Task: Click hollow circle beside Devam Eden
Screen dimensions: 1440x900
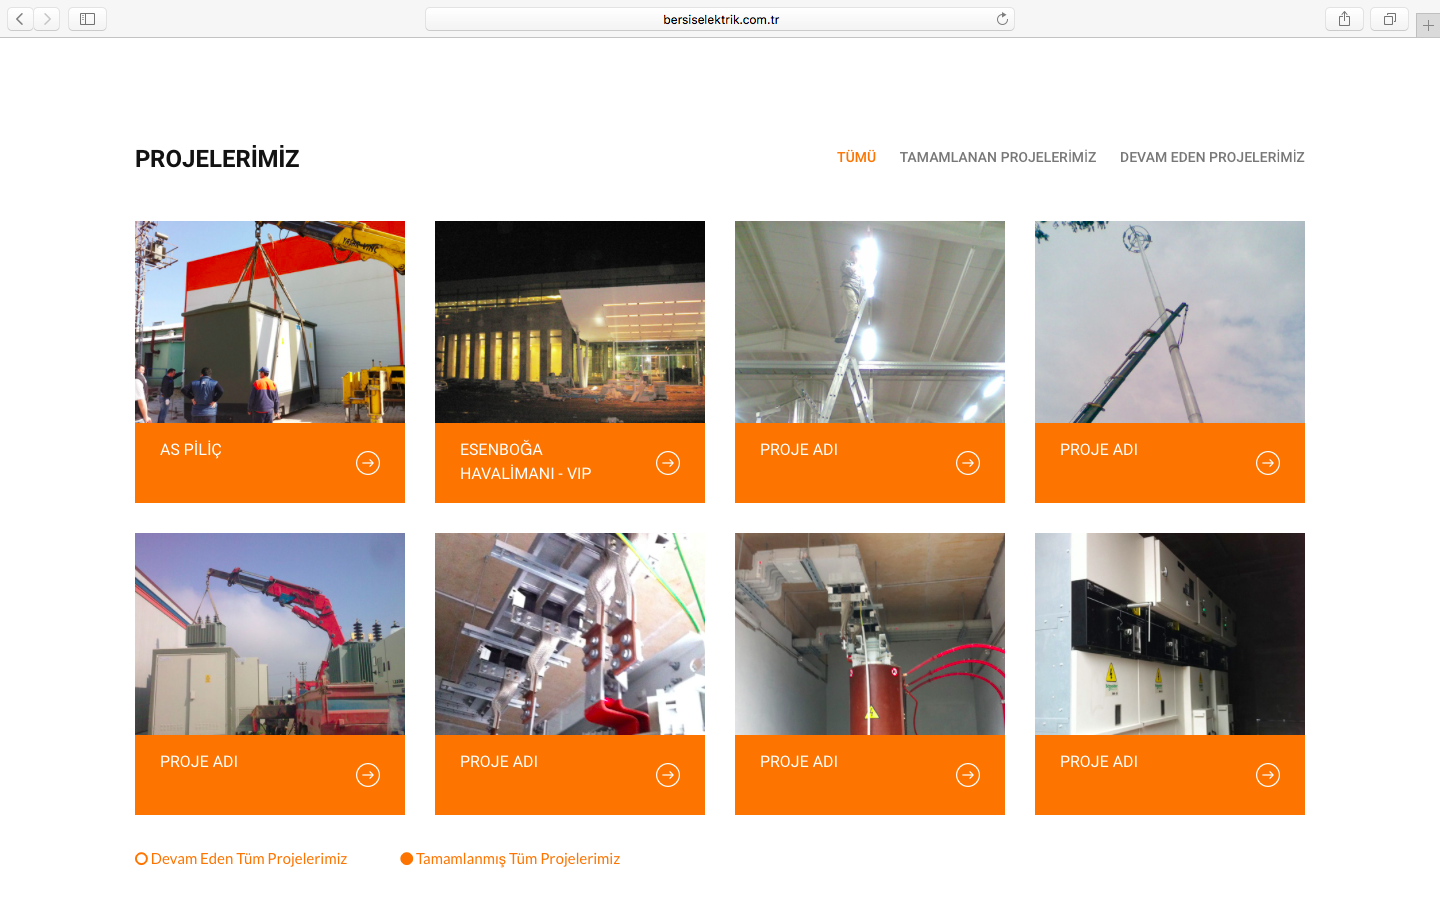Action: [x=141, y=859]
